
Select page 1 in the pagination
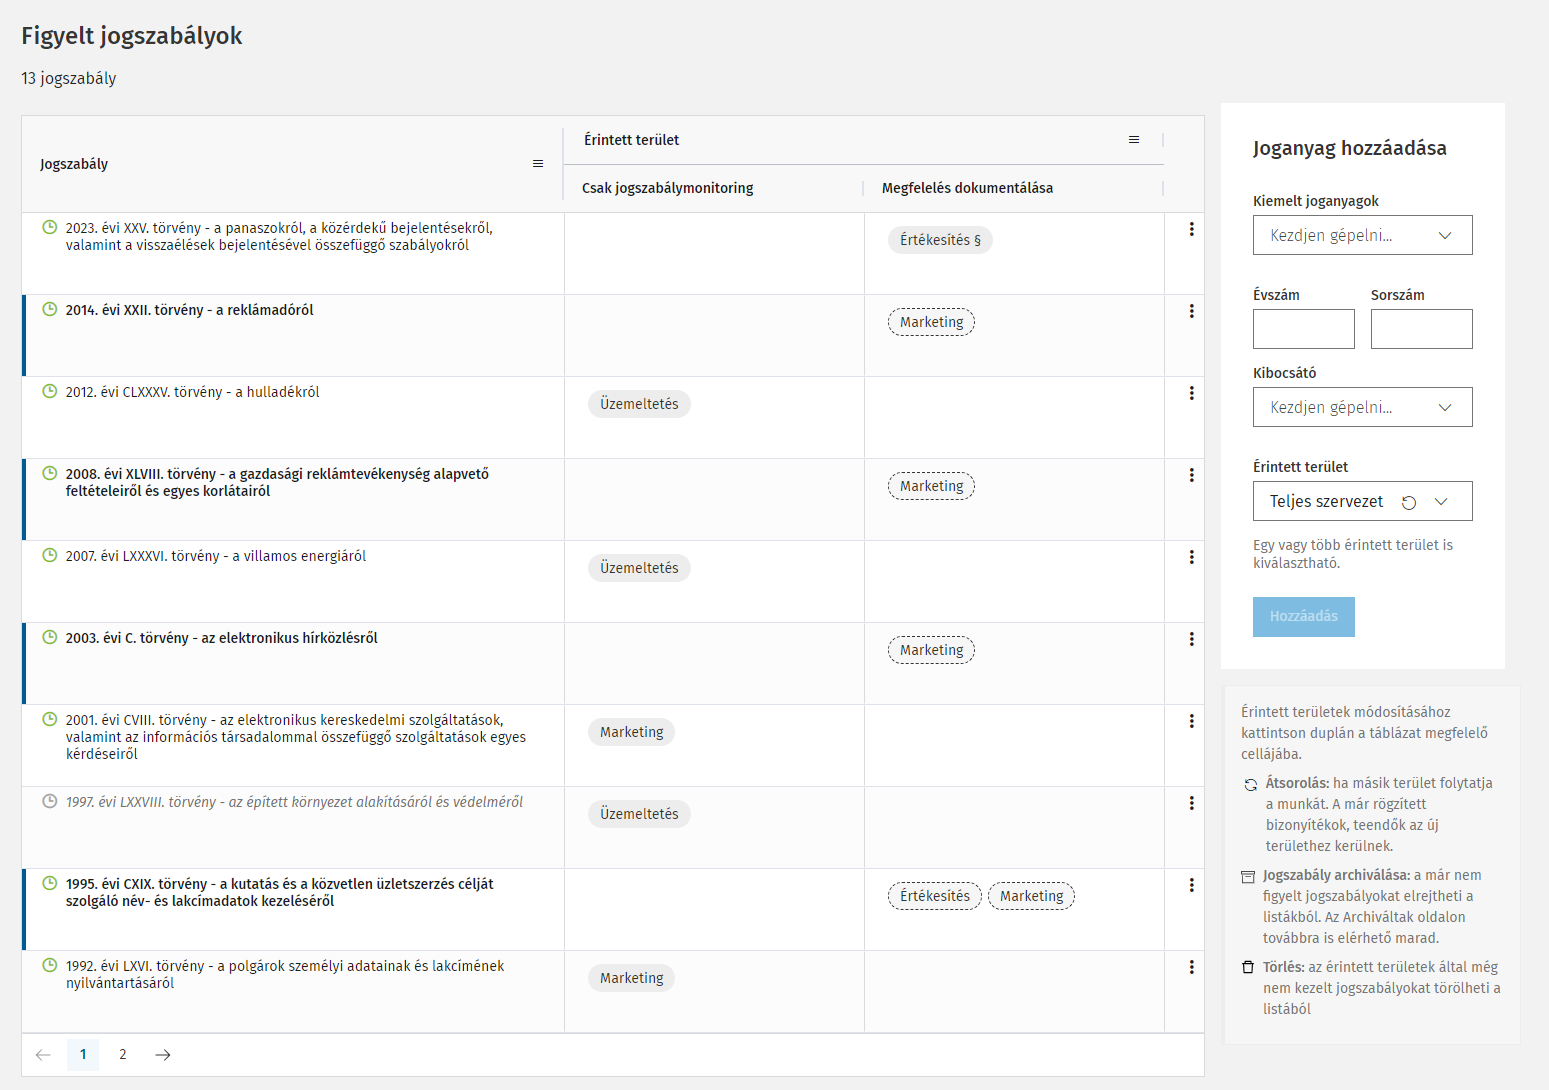pyautogui.click(x=83, y=1055)
